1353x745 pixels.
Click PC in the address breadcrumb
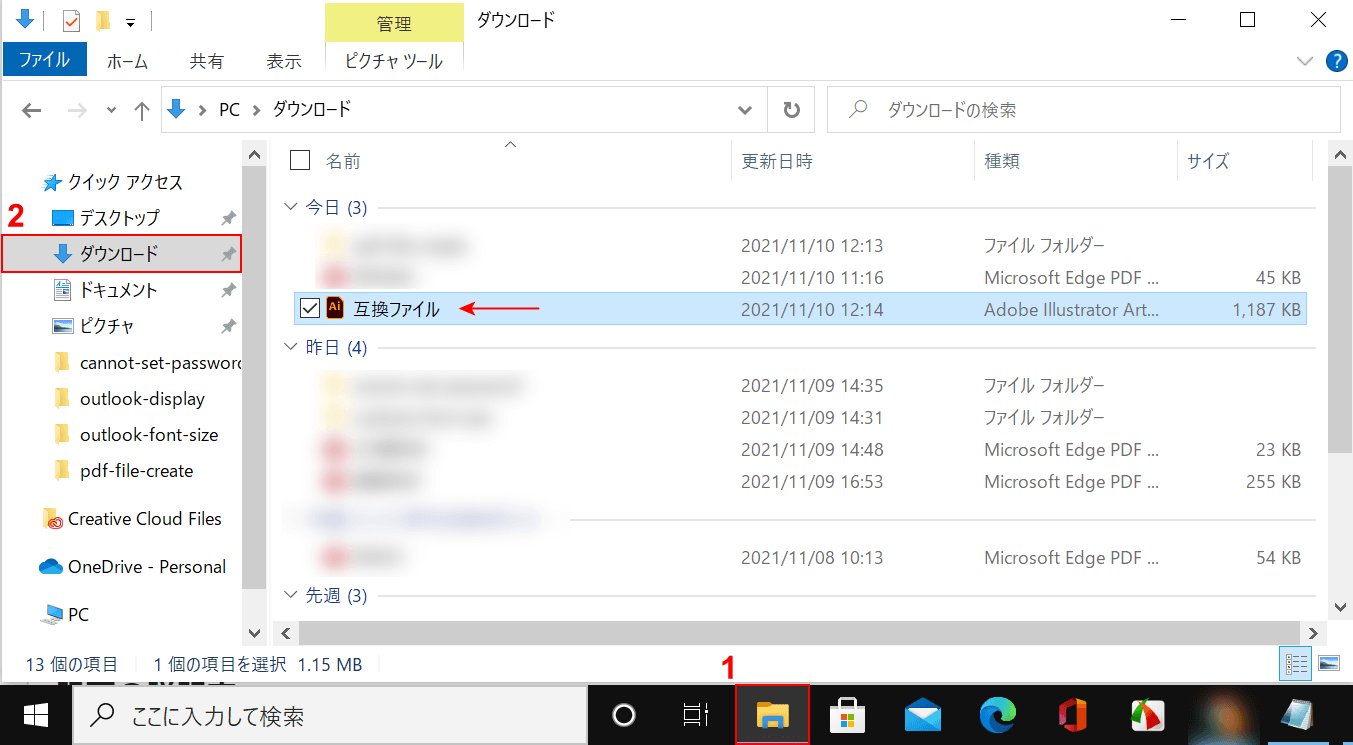tap(230, 110)
